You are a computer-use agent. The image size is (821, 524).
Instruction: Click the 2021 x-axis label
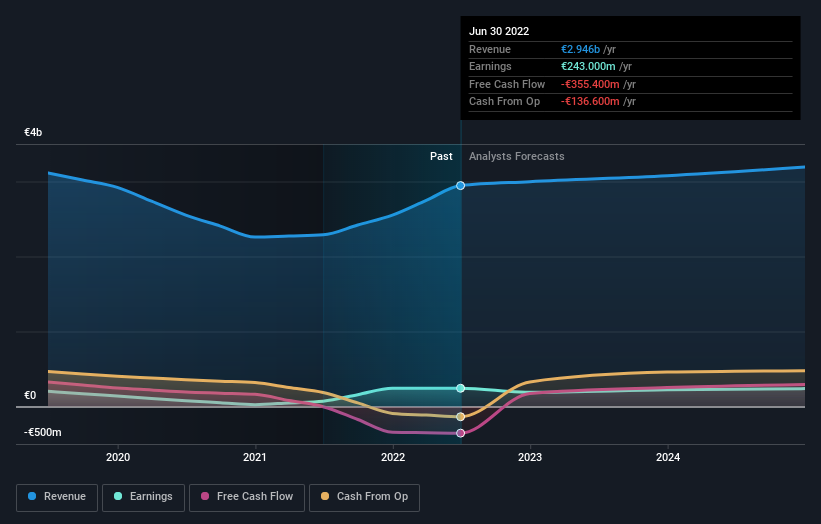[x=255, y=457]
